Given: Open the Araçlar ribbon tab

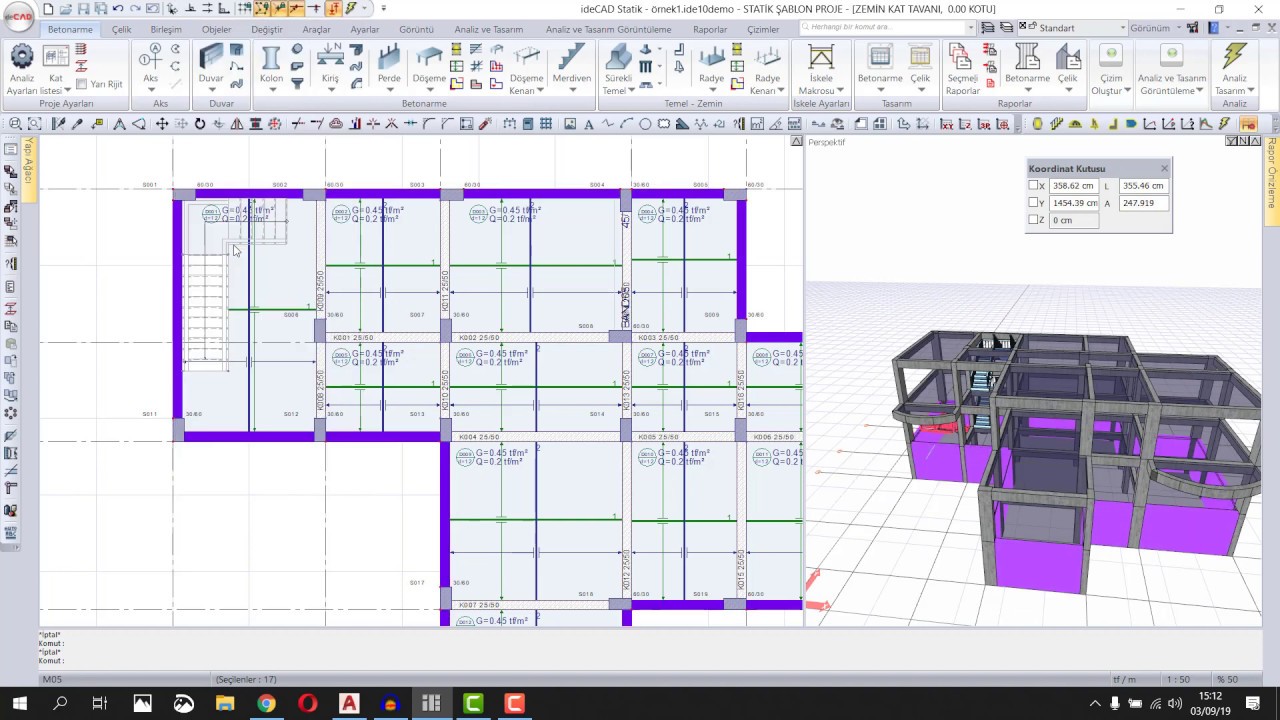Looking at the screenshot, I should coord(316,29).
